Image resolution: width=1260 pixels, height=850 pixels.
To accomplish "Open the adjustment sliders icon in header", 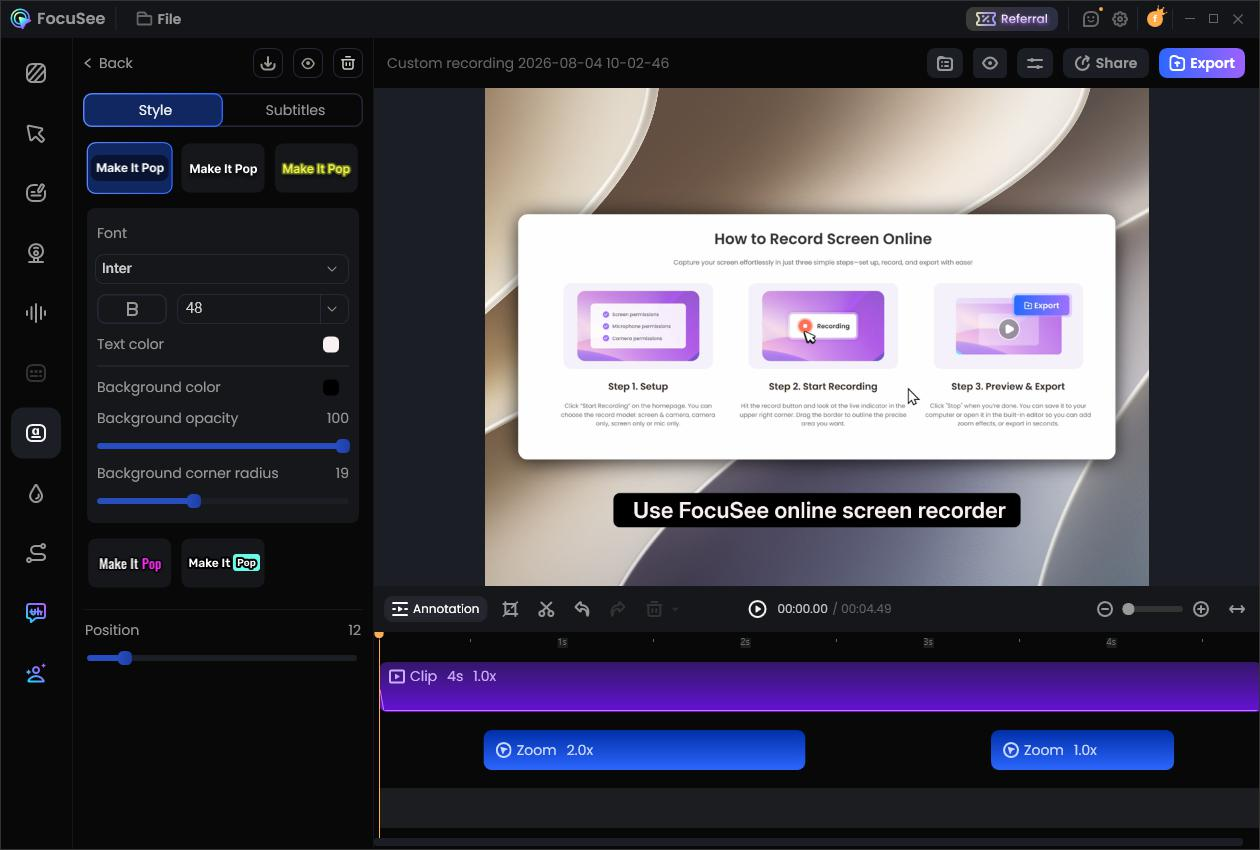I will pos(1035,63).
